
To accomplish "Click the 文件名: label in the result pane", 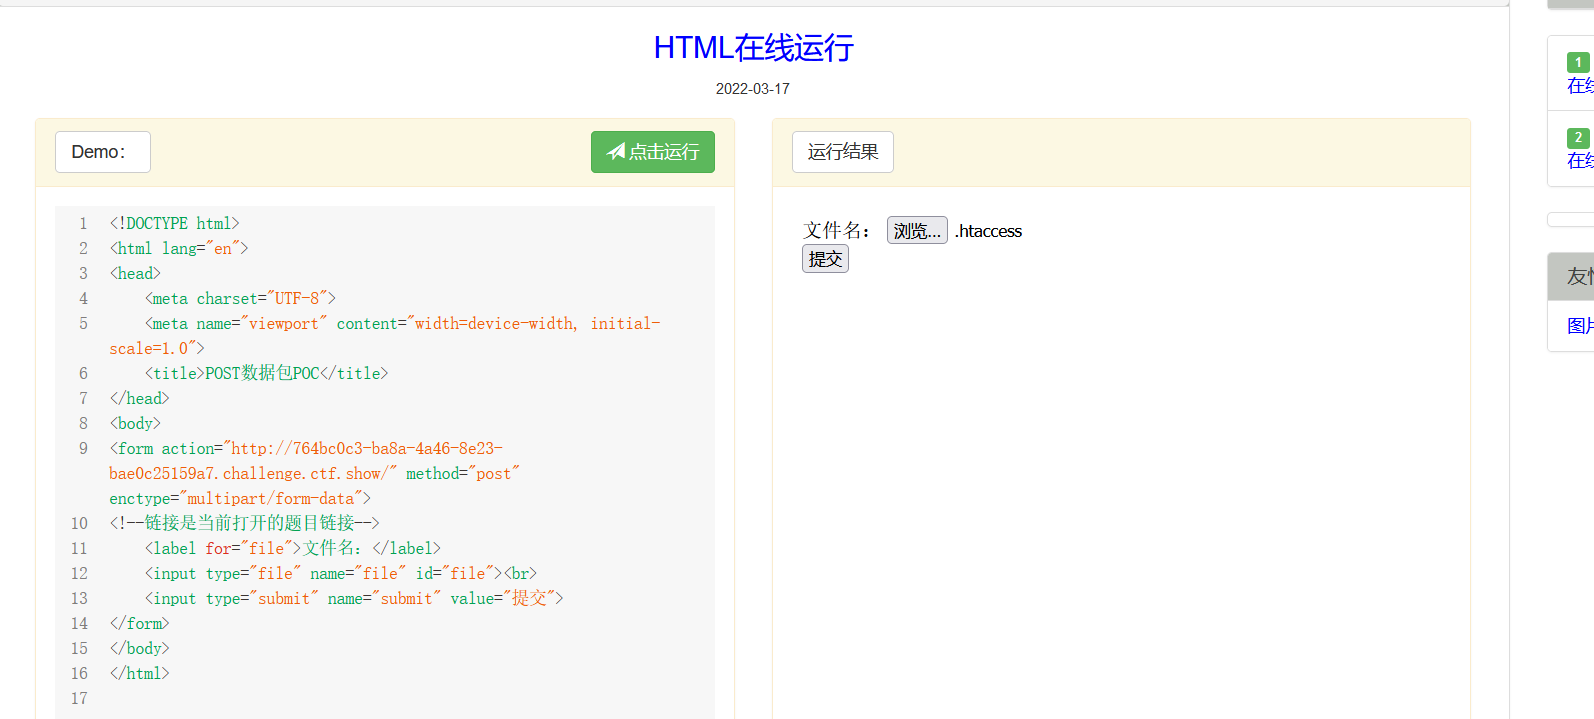I will [x=837, y=231].
